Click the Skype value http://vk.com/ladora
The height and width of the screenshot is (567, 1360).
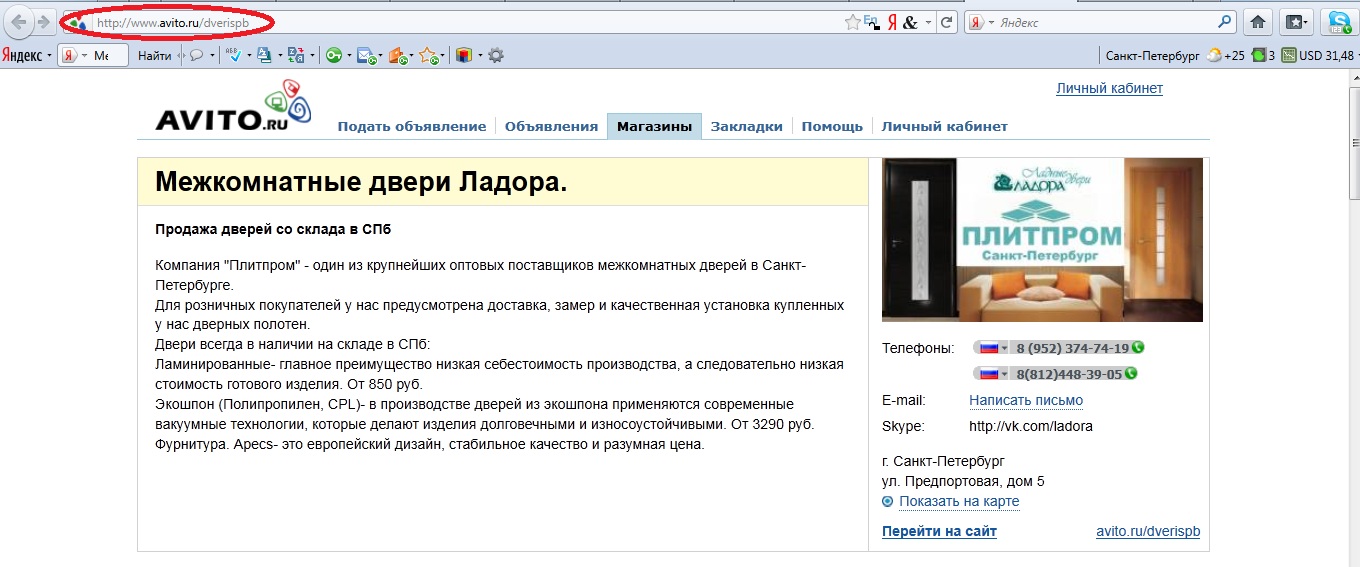pyautogui.click(x=1031, y=426)
